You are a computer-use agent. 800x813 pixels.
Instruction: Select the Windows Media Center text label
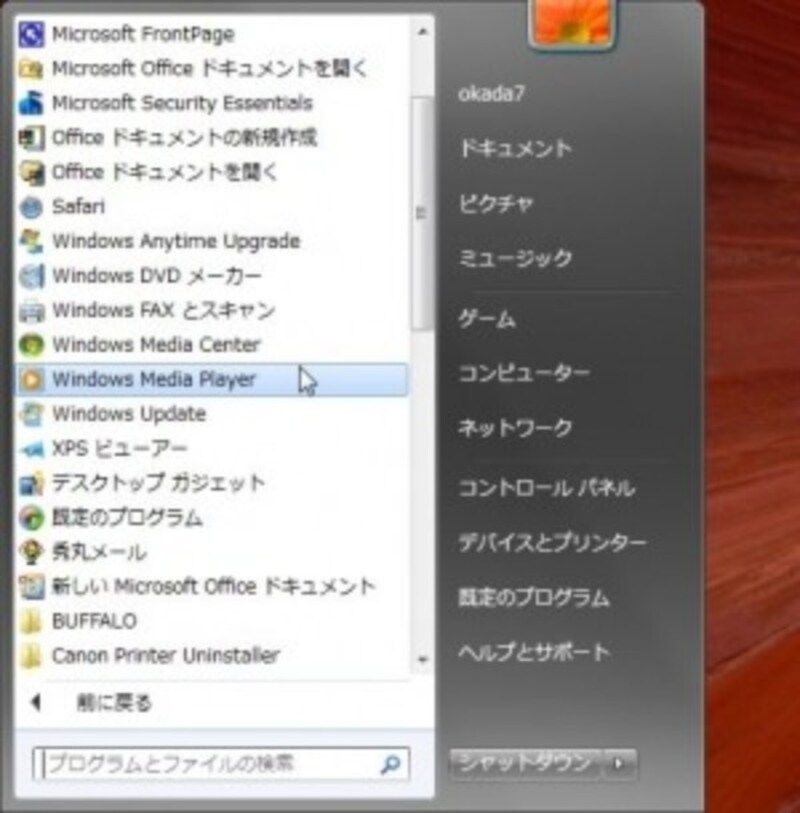(156, 345)
